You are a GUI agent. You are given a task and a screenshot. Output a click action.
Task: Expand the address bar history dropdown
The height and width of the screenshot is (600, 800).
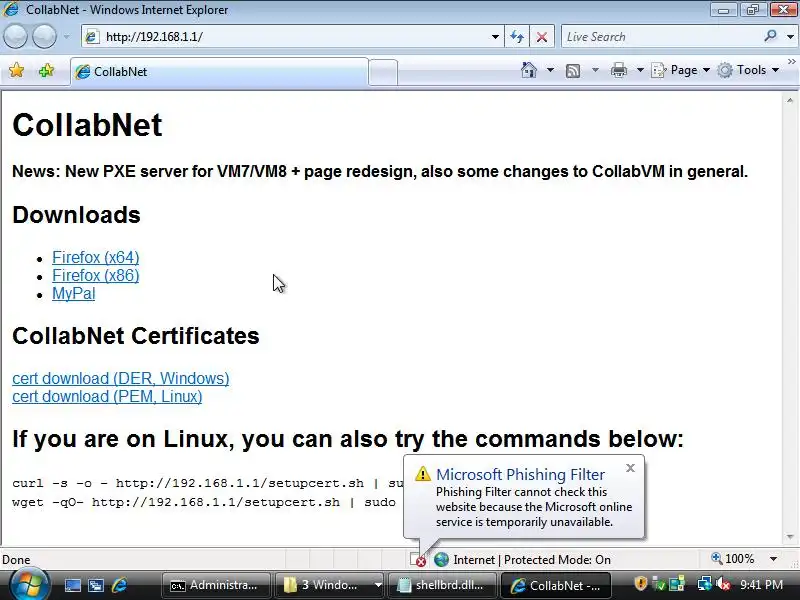coord(495,37)
